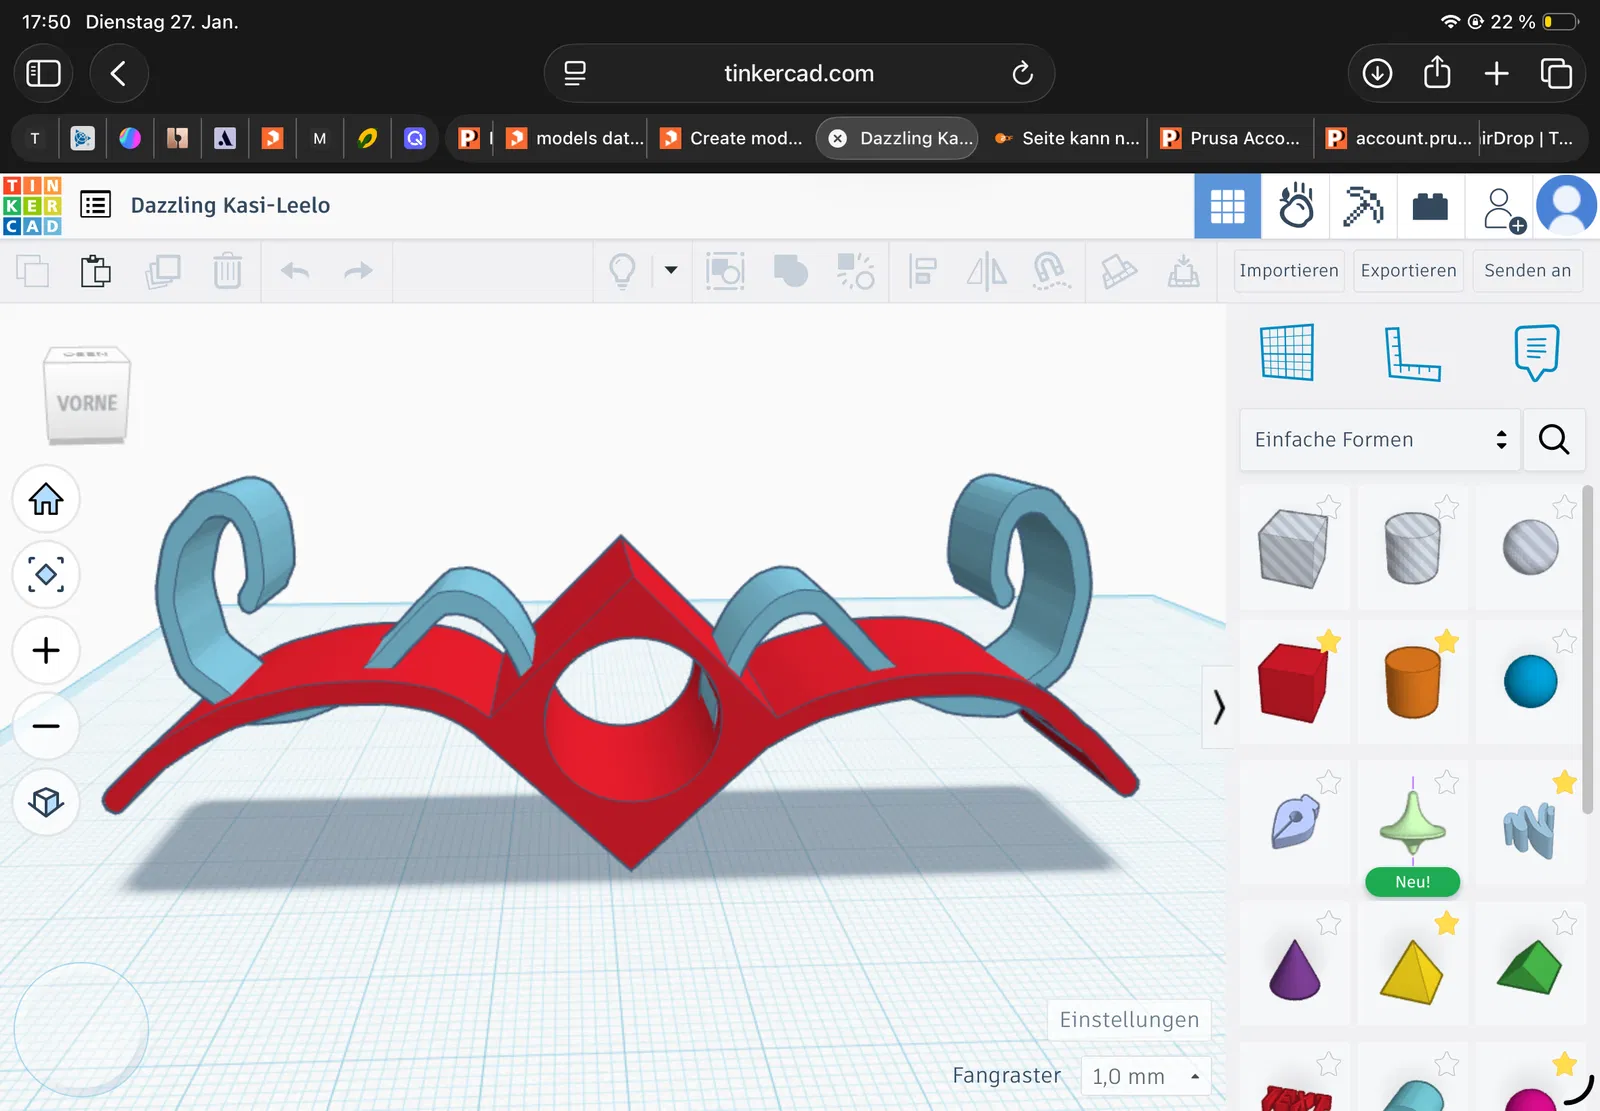Open the design list icon beside title

coord(95,205)
